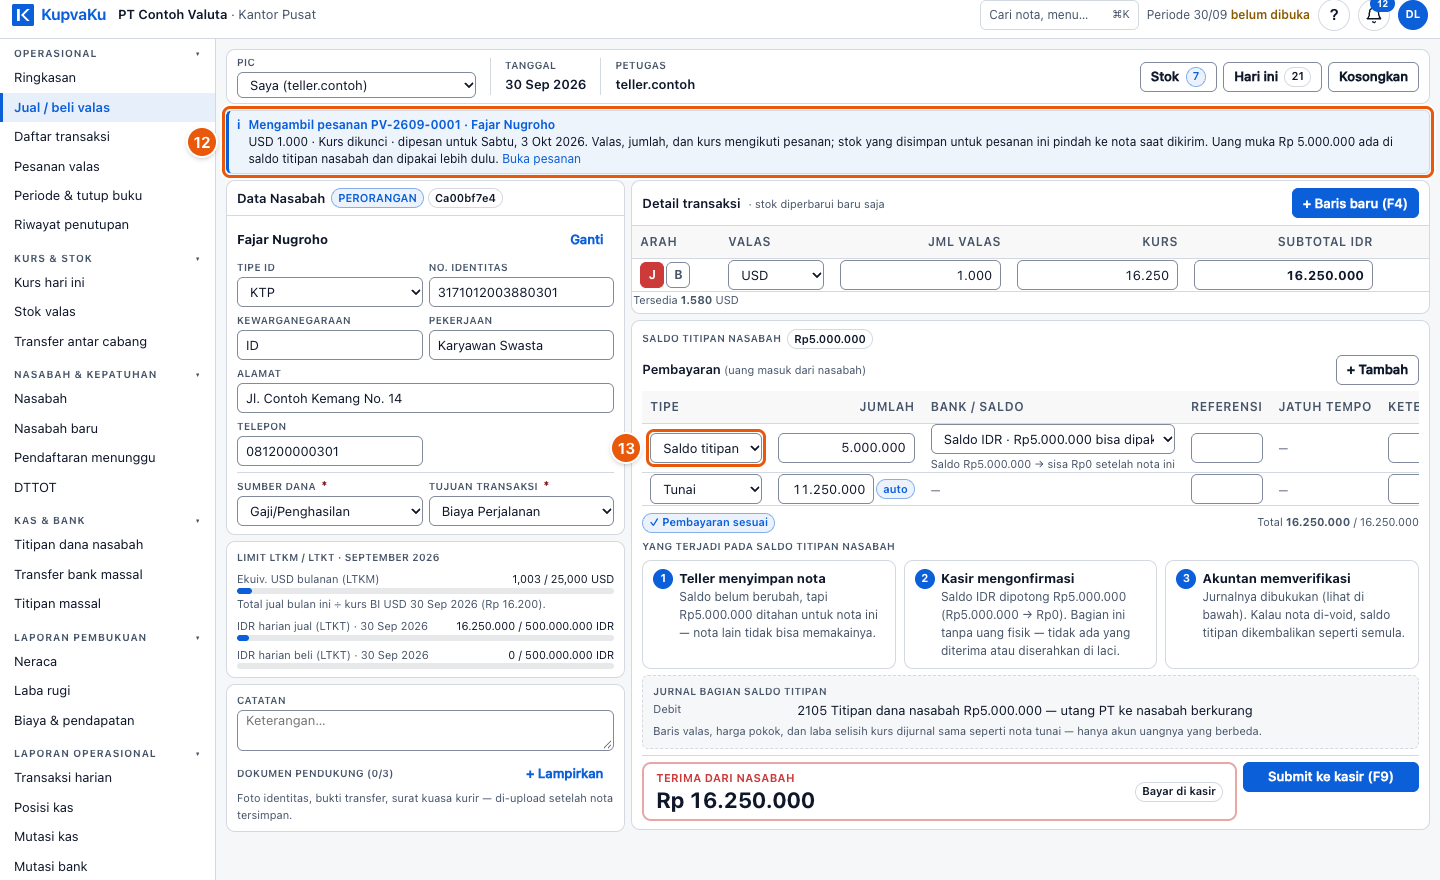Open the Saldo titipan payment type dropdown
1440x880 pixels.
[706, 448]
